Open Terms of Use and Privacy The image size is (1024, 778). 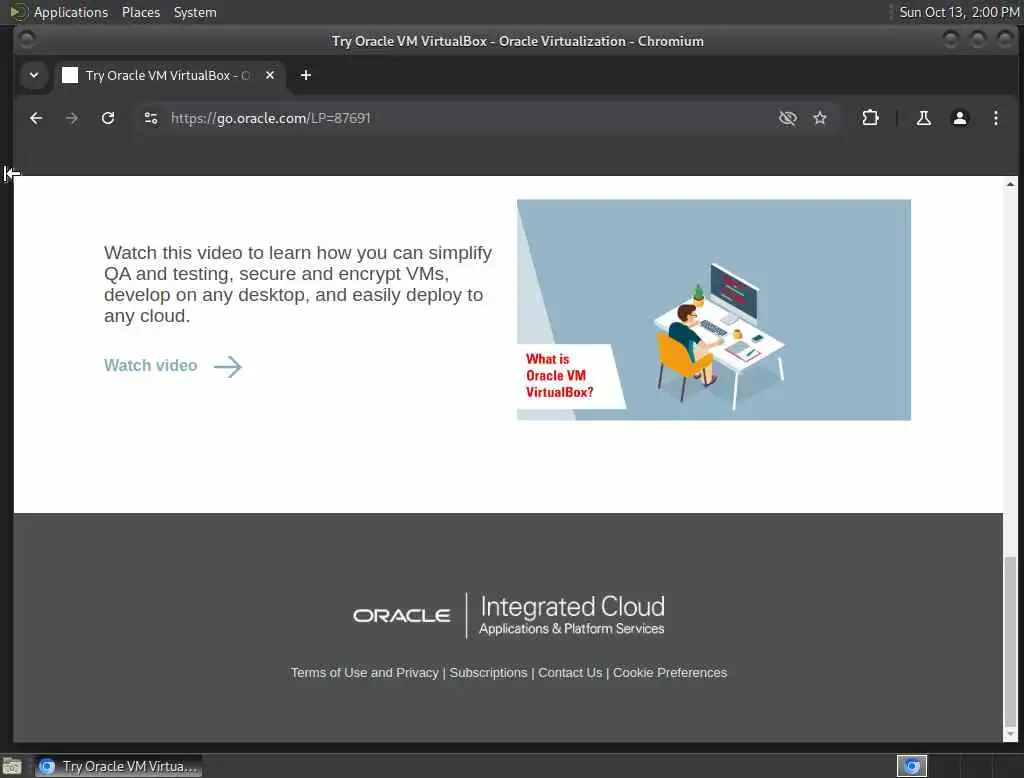[364, 672]
